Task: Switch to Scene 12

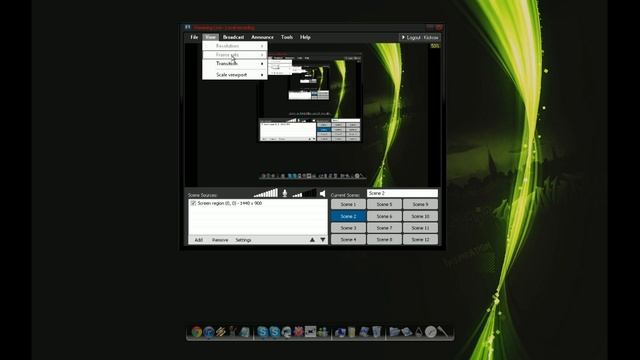Action: pyautogui.click(x=420, y=240)
